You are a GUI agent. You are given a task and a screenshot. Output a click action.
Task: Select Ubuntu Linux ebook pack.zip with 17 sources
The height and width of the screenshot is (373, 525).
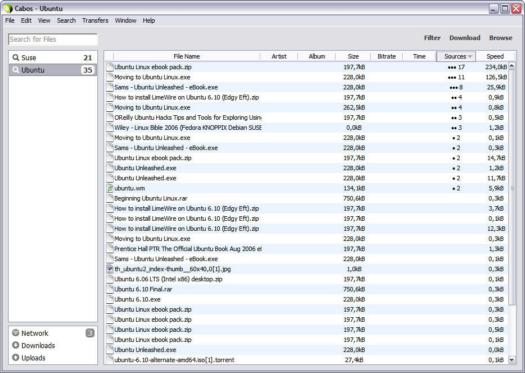coord(306,67)
